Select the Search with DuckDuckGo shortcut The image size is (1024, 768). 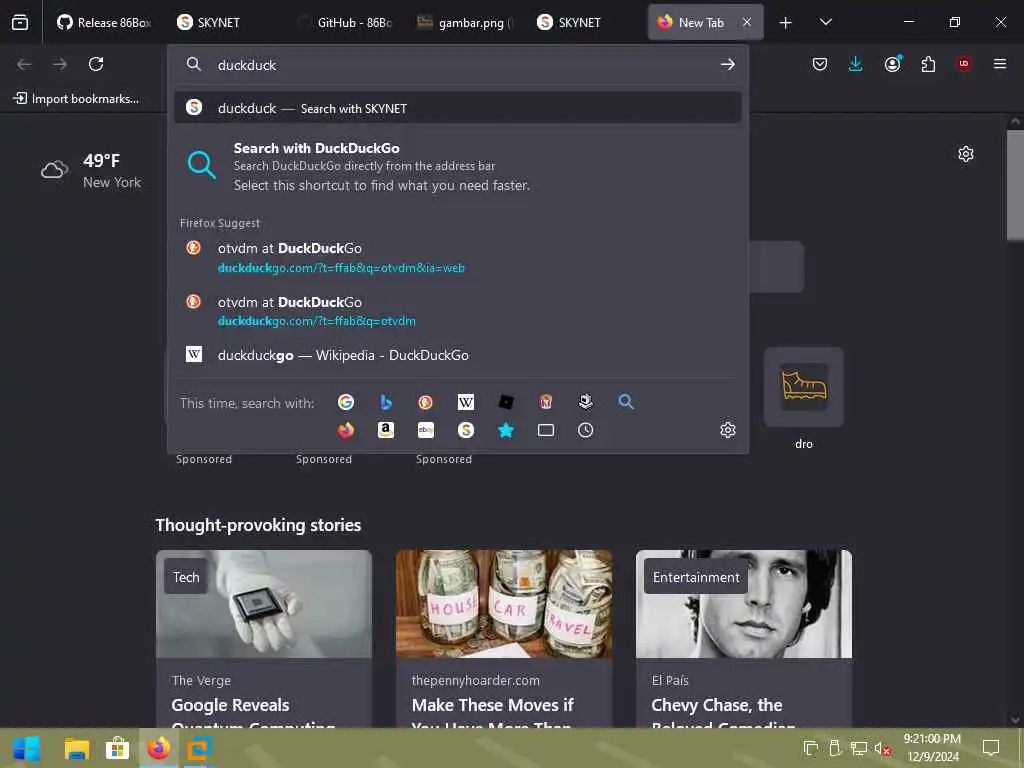point(457,166)
